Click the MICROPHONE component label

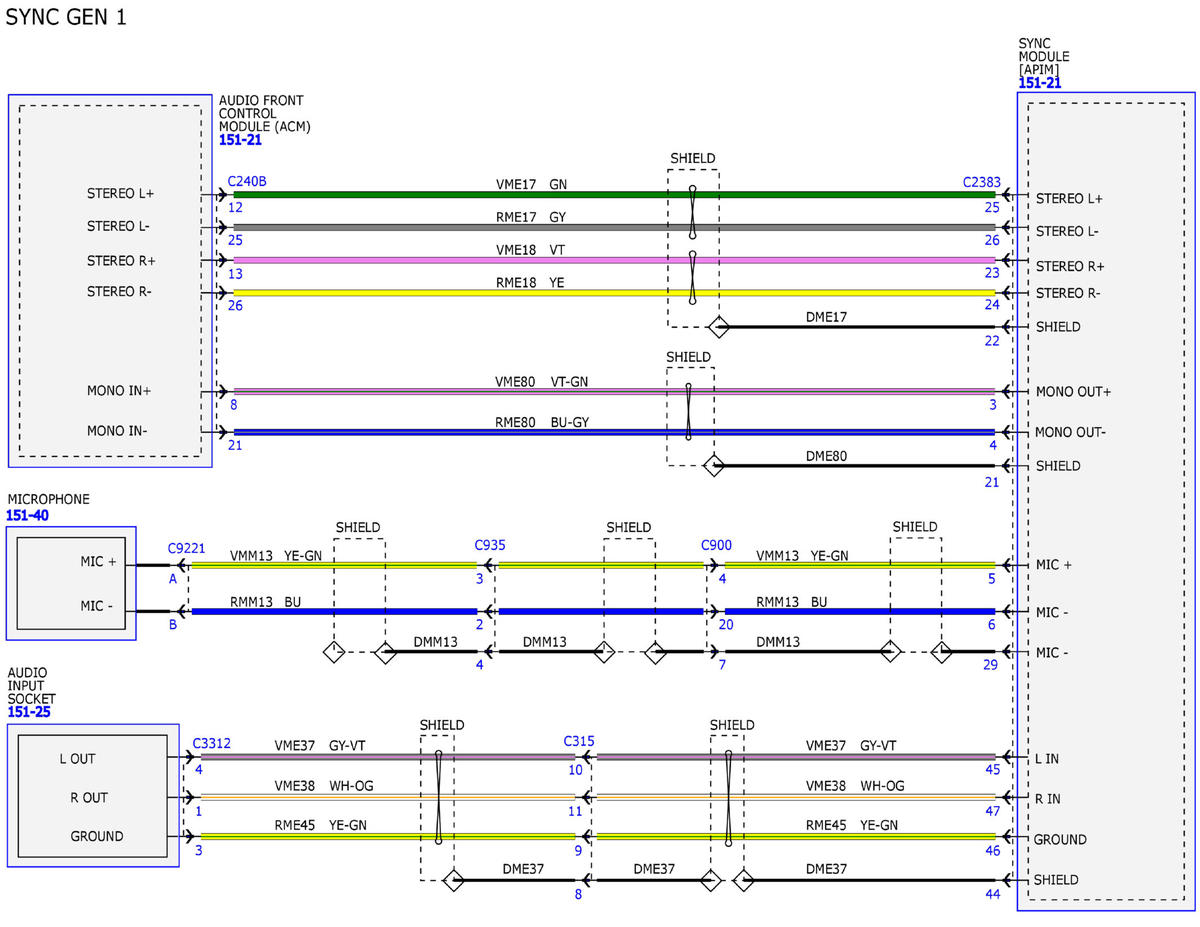coord(48,499)
